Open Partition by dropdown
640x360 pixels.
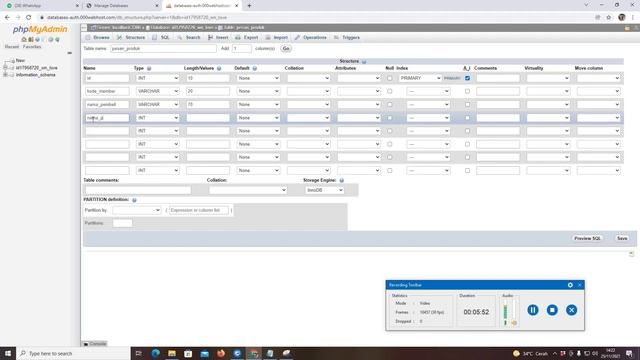click(x=137, y=210)
